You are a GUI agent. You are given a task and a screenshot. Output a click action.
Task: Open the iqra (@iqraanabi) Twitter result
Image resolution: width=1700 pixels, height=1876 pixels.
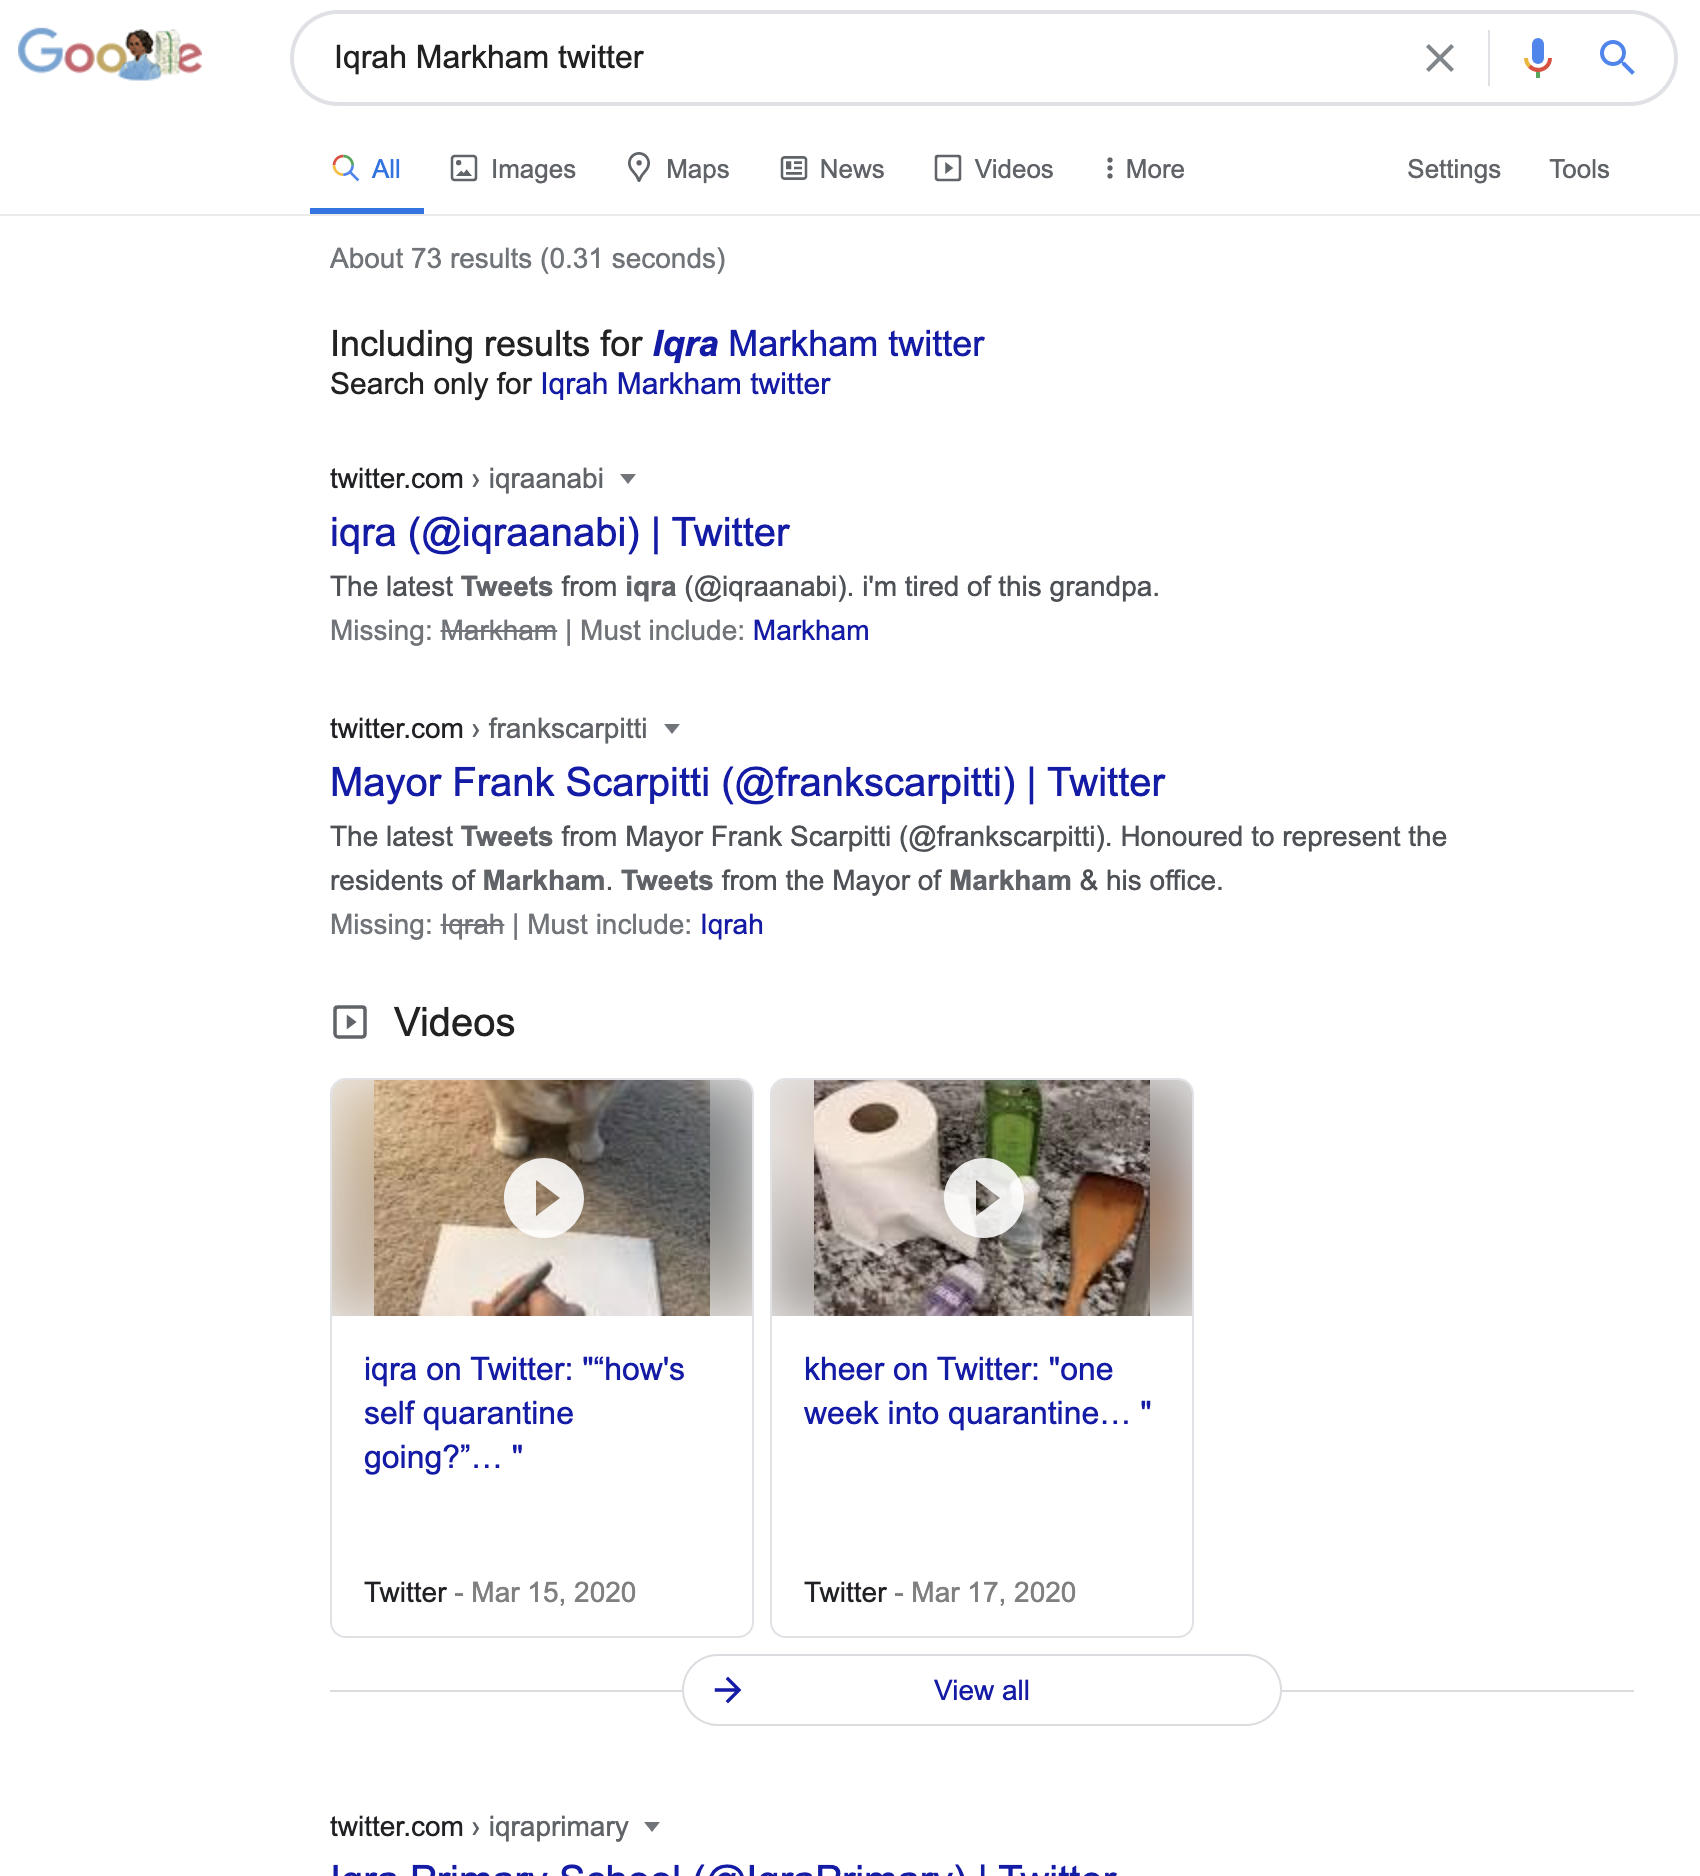click(560, 533)
